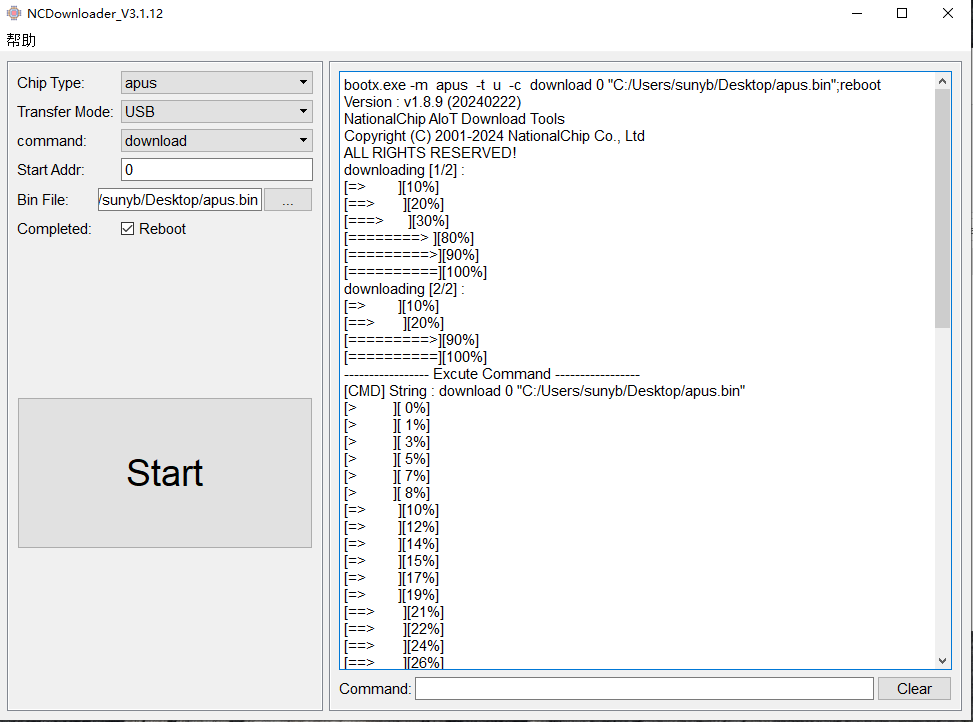Click the vertical scrollbar thumb in log
This screenshot has height=722, width=973.
pyautogui.click(x=943, y=207)
